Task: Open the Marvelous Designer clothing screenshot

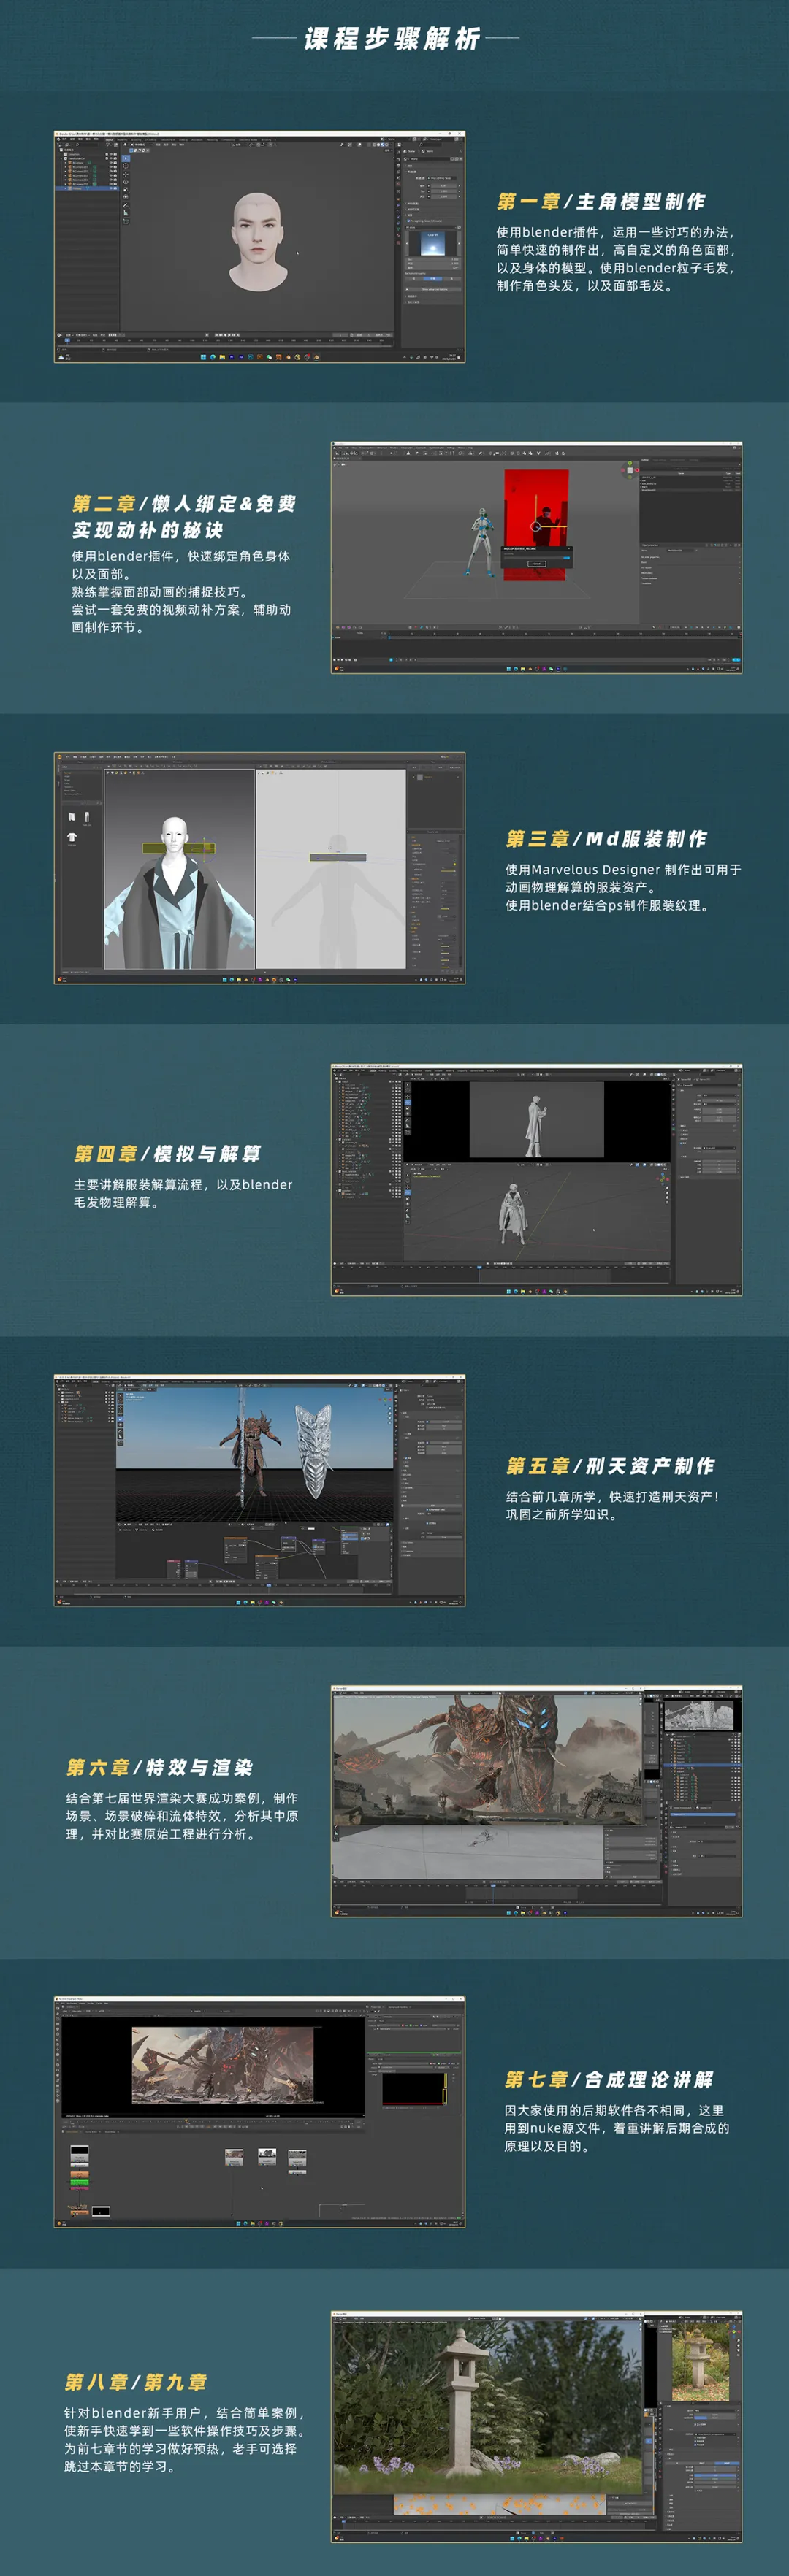Action: point(259,868)
